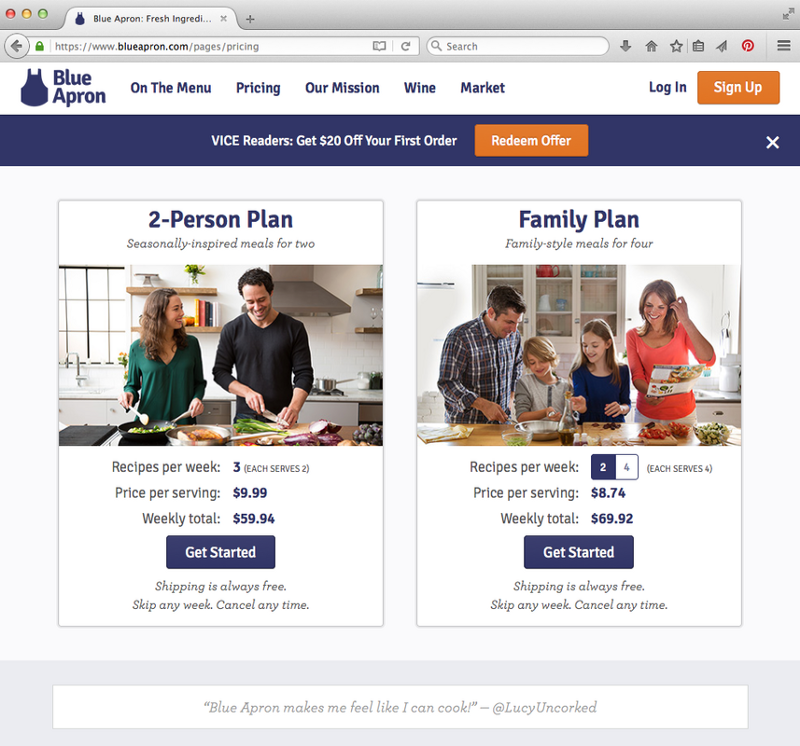Bookmark this page with the star icon
Viewport: 800px width, 746px height.
coord(676,46)
